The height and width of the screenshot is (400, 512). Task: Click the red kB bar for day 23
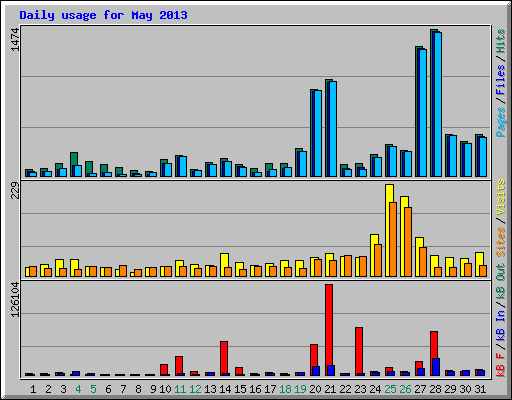pyautogui.click(x=359, y=351)
